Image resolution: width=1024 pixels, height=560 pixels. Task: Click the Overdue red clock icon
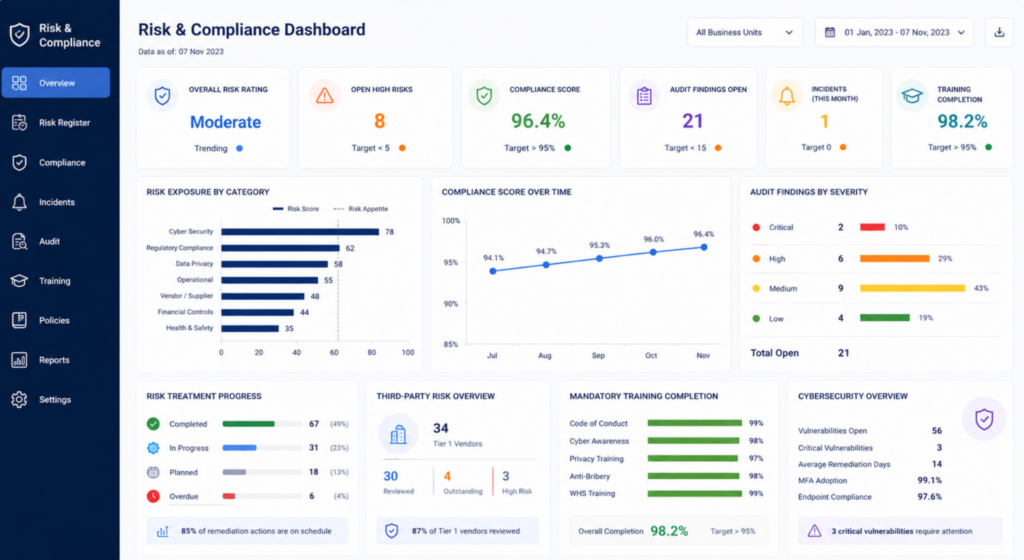click(x=153, y=496)
